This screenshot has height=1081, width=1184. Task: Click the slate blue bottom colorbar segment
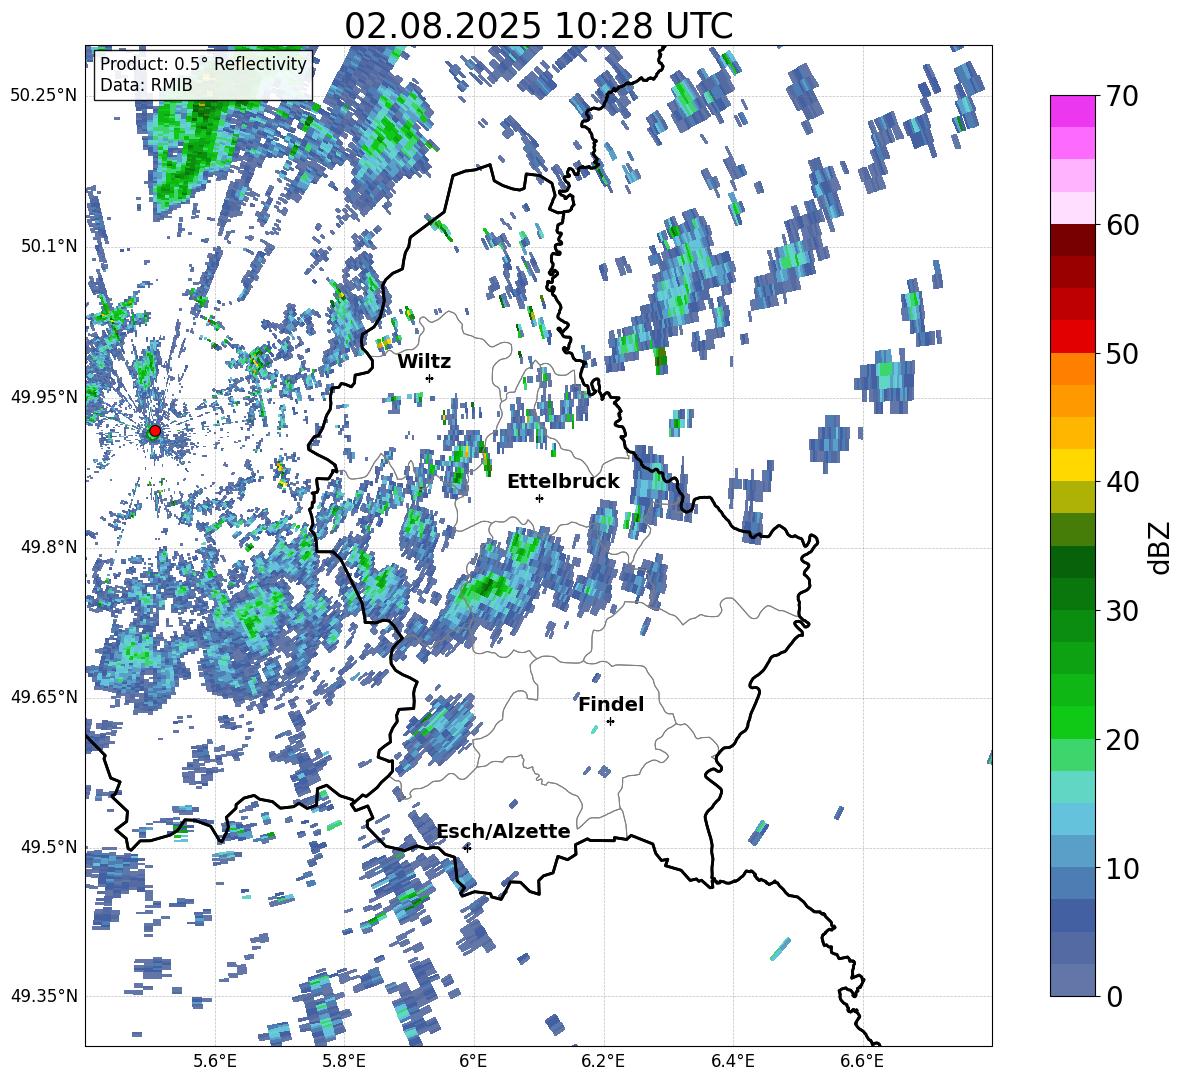(1072, 980)
